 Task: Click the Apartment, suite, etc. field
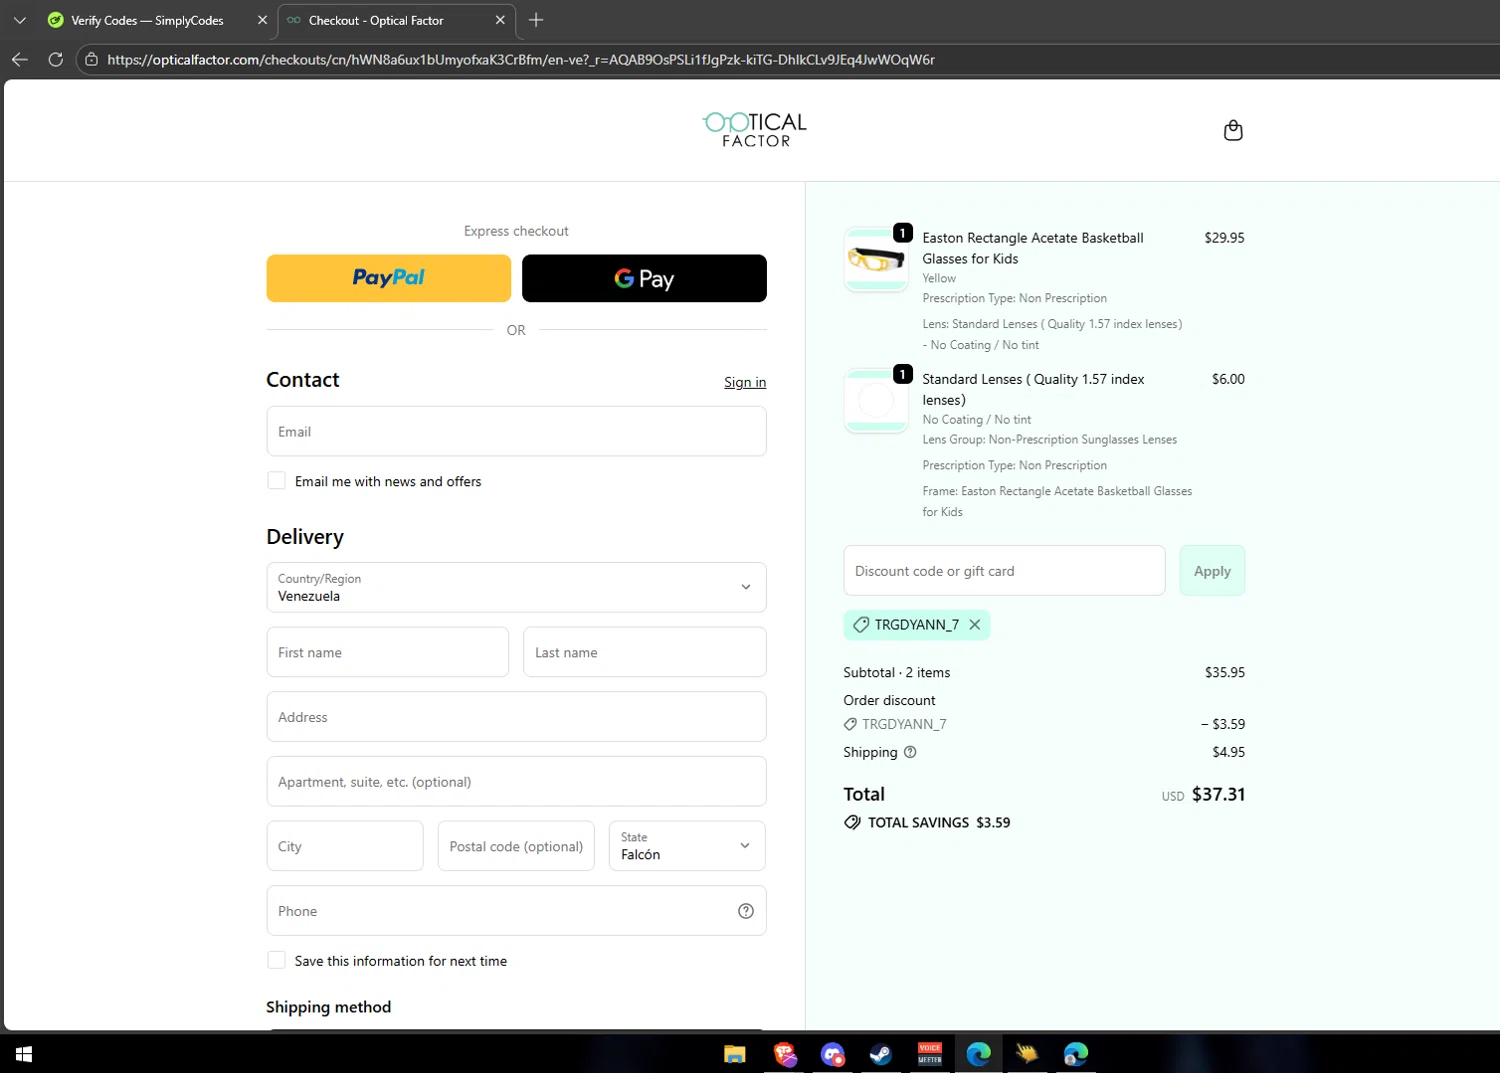tap(516, 781)
